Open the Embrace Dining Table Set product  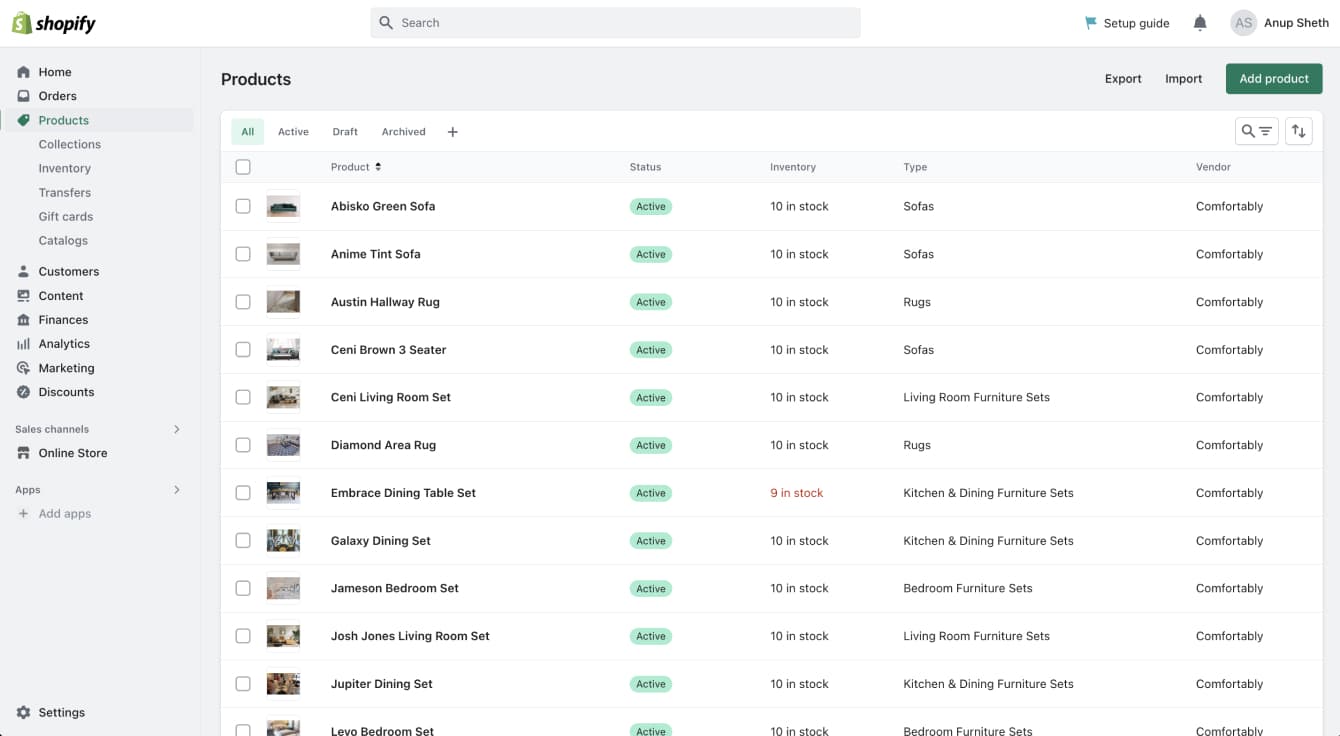coord(403,493)
